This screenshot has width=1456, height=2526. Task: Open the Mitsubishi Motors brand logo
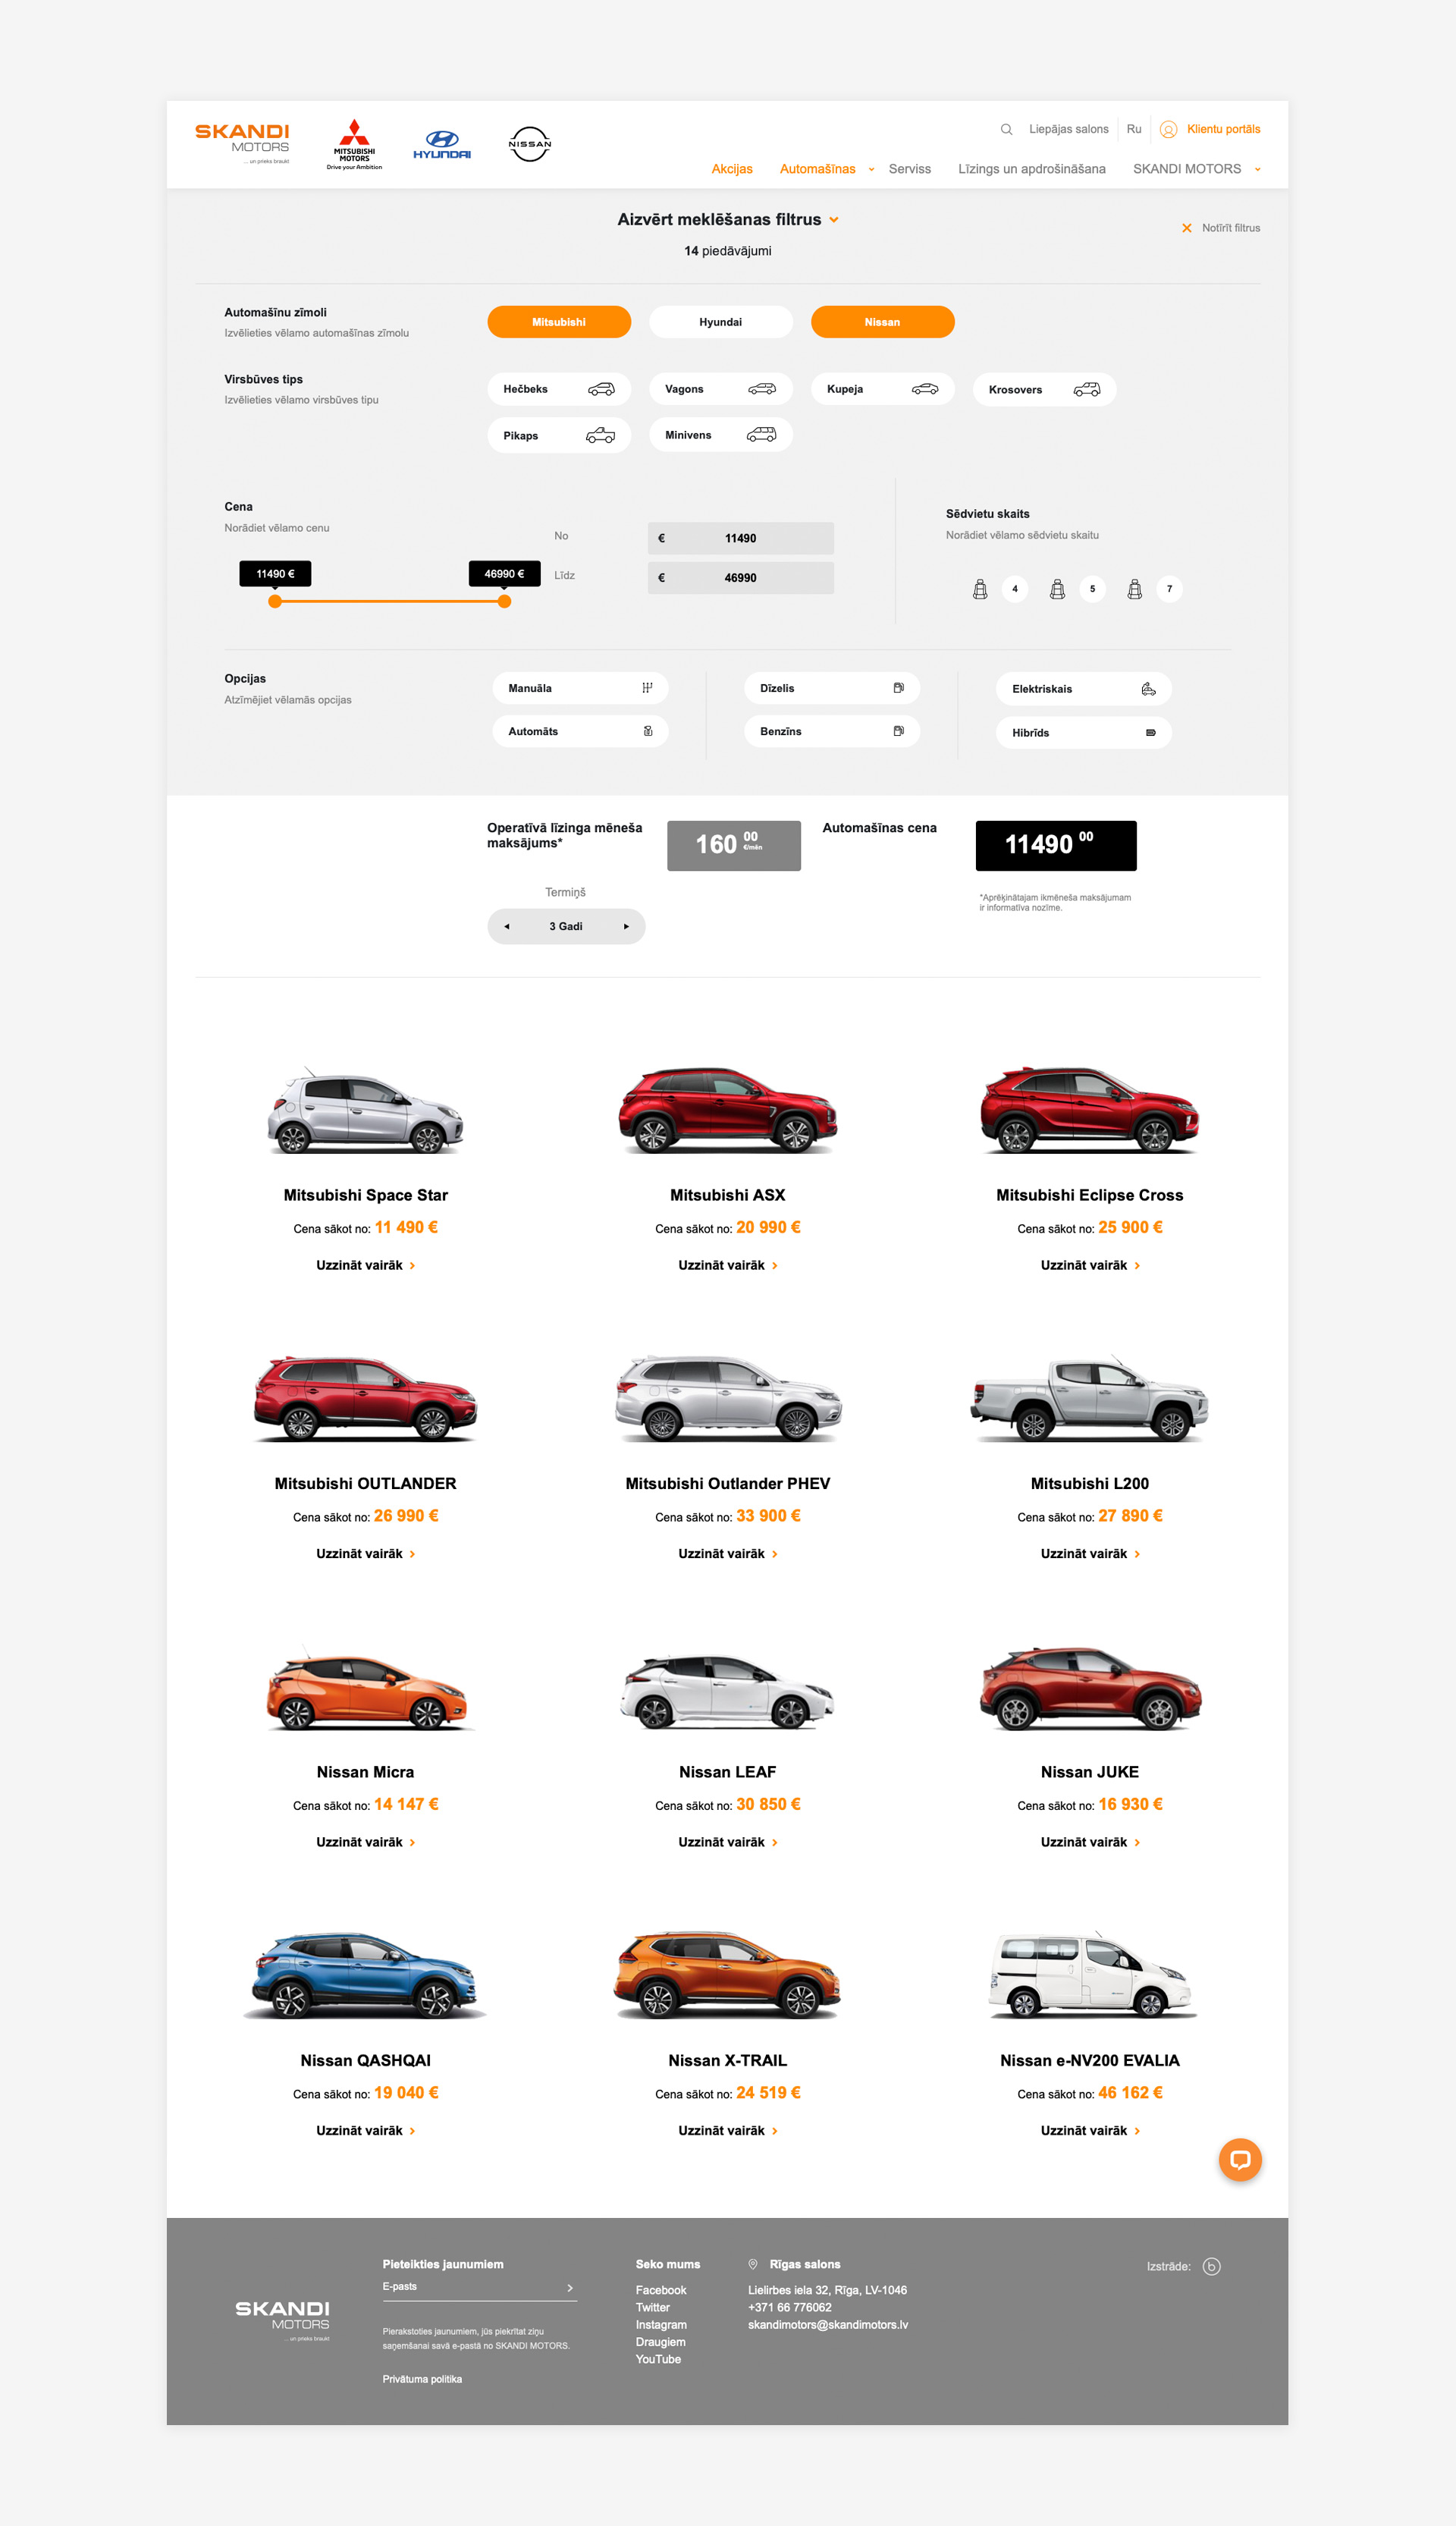pyautogui.click(x=354, y=145)
